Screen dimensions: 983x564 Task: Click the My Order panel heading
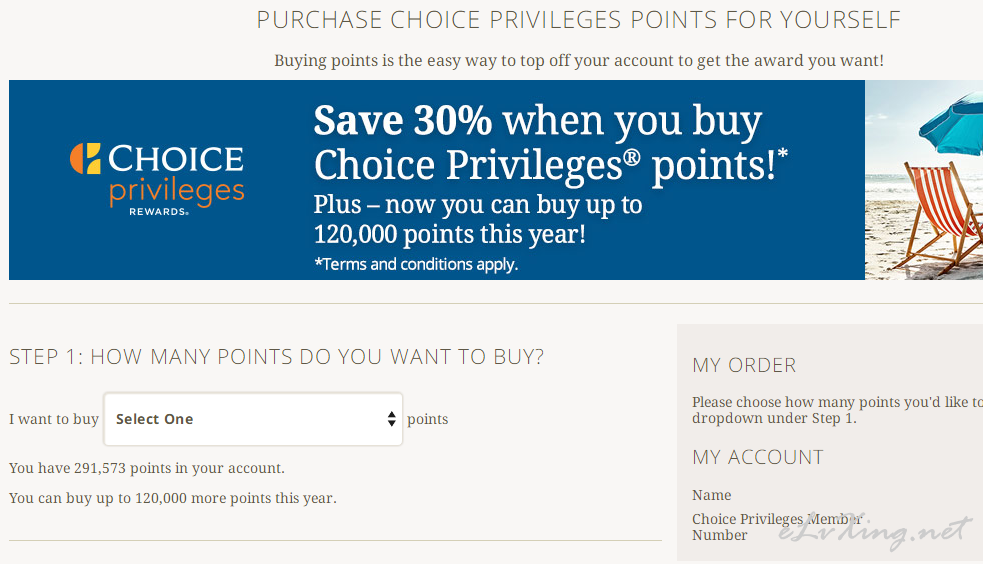click(x=744, y=365)
